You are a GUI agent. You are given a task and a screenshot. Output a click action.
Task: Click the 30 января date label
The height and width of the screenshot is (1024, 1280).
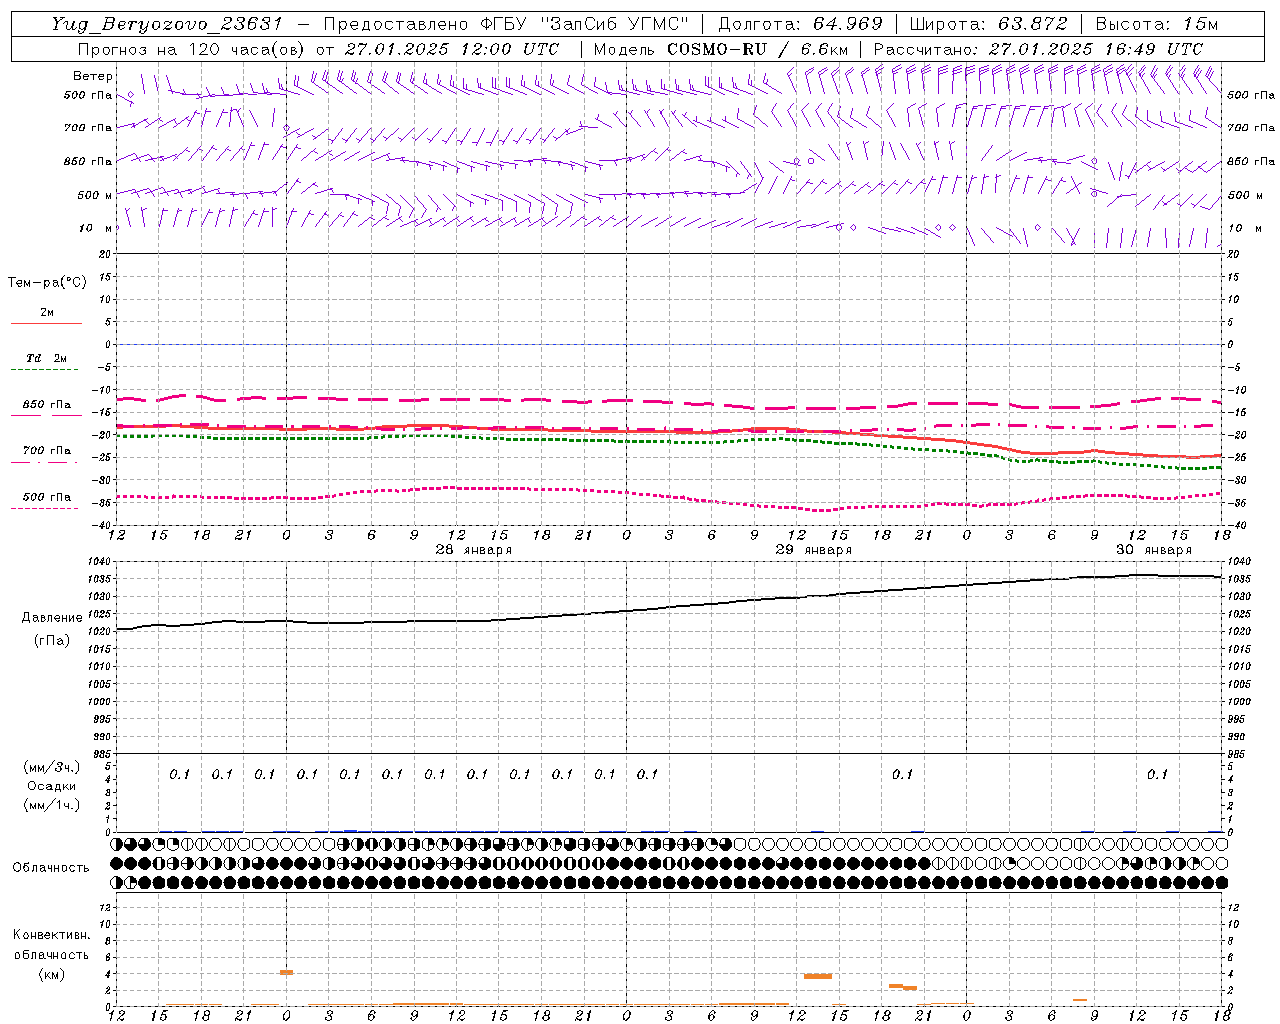[x=1153, y=550]
